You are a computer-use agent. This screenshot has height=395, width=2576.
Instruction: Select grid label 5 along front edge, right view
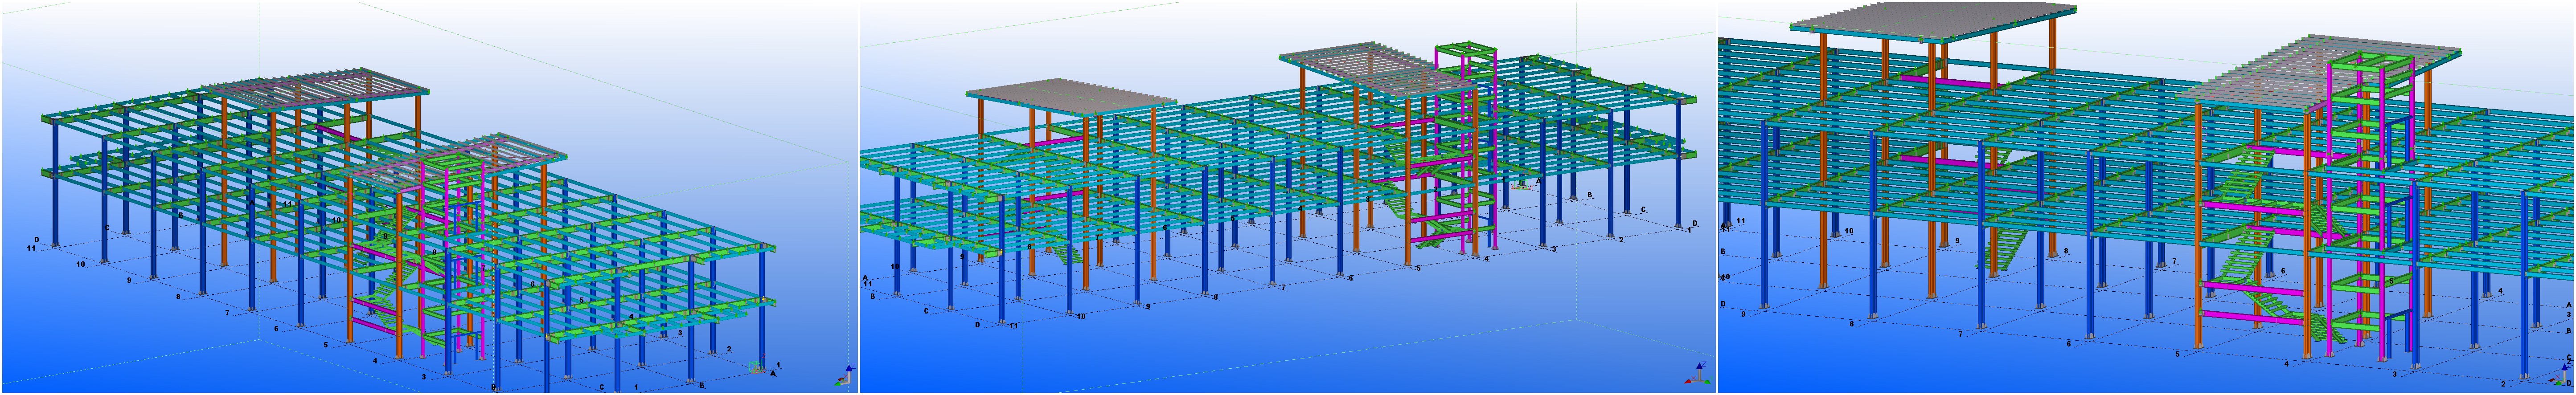tap(2177, 354)
